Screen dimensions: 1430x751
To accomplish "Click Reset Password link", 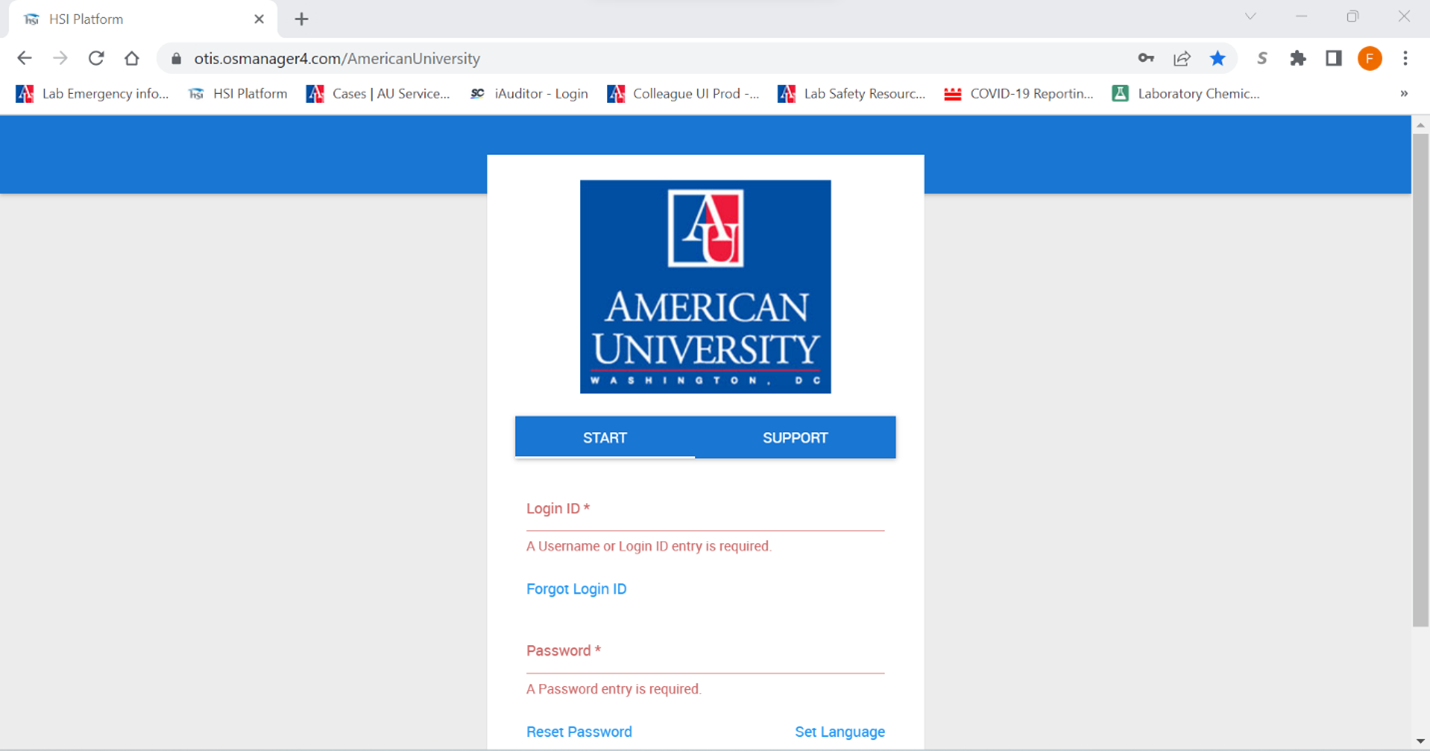I will point(579,731).
